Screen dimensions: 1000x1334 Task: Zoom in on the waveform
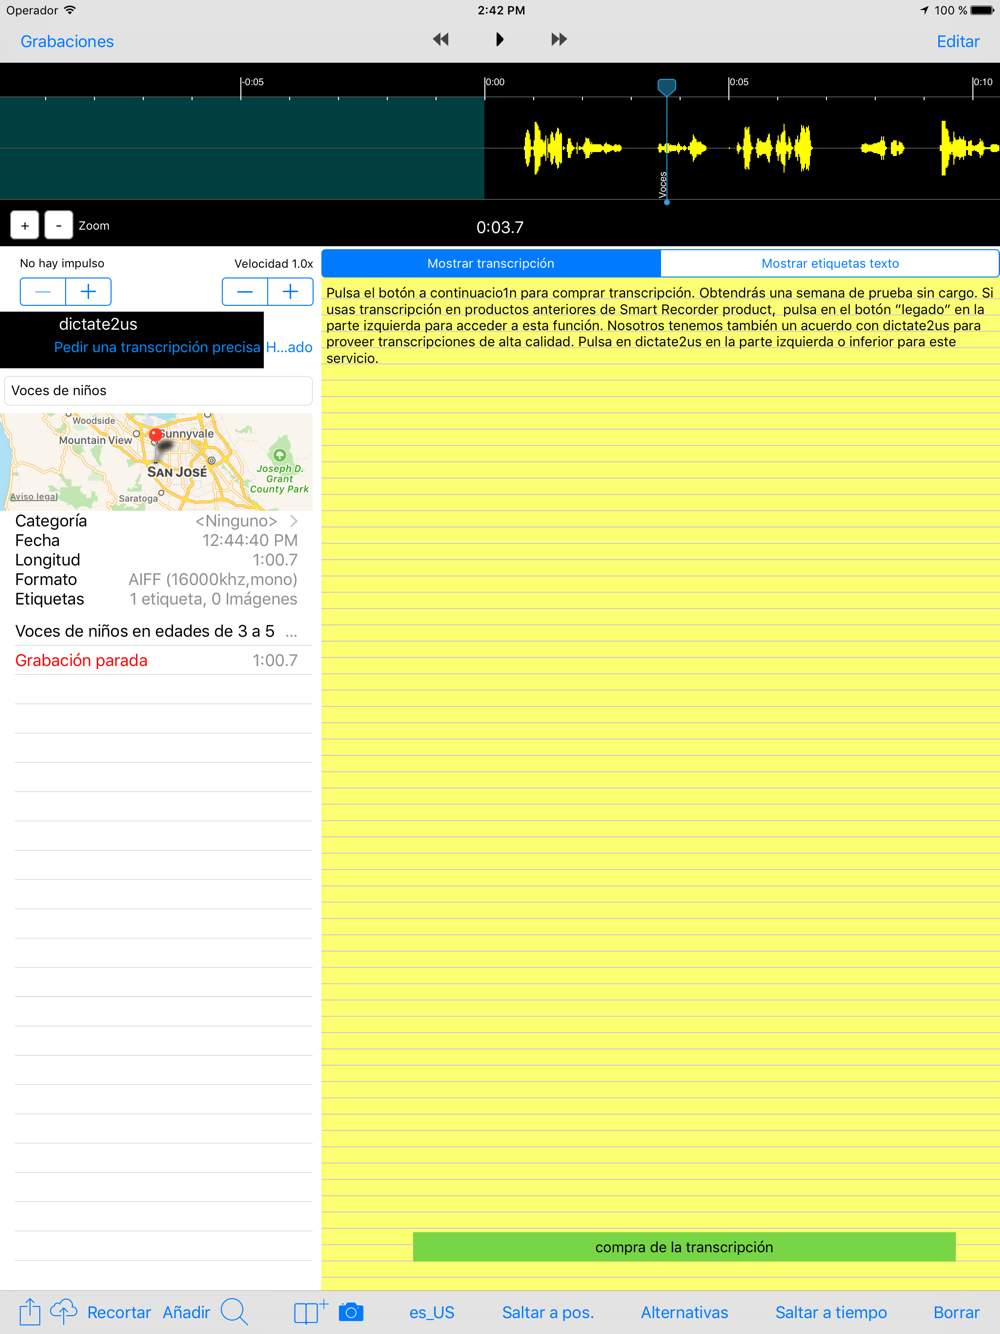click(25, 225)
